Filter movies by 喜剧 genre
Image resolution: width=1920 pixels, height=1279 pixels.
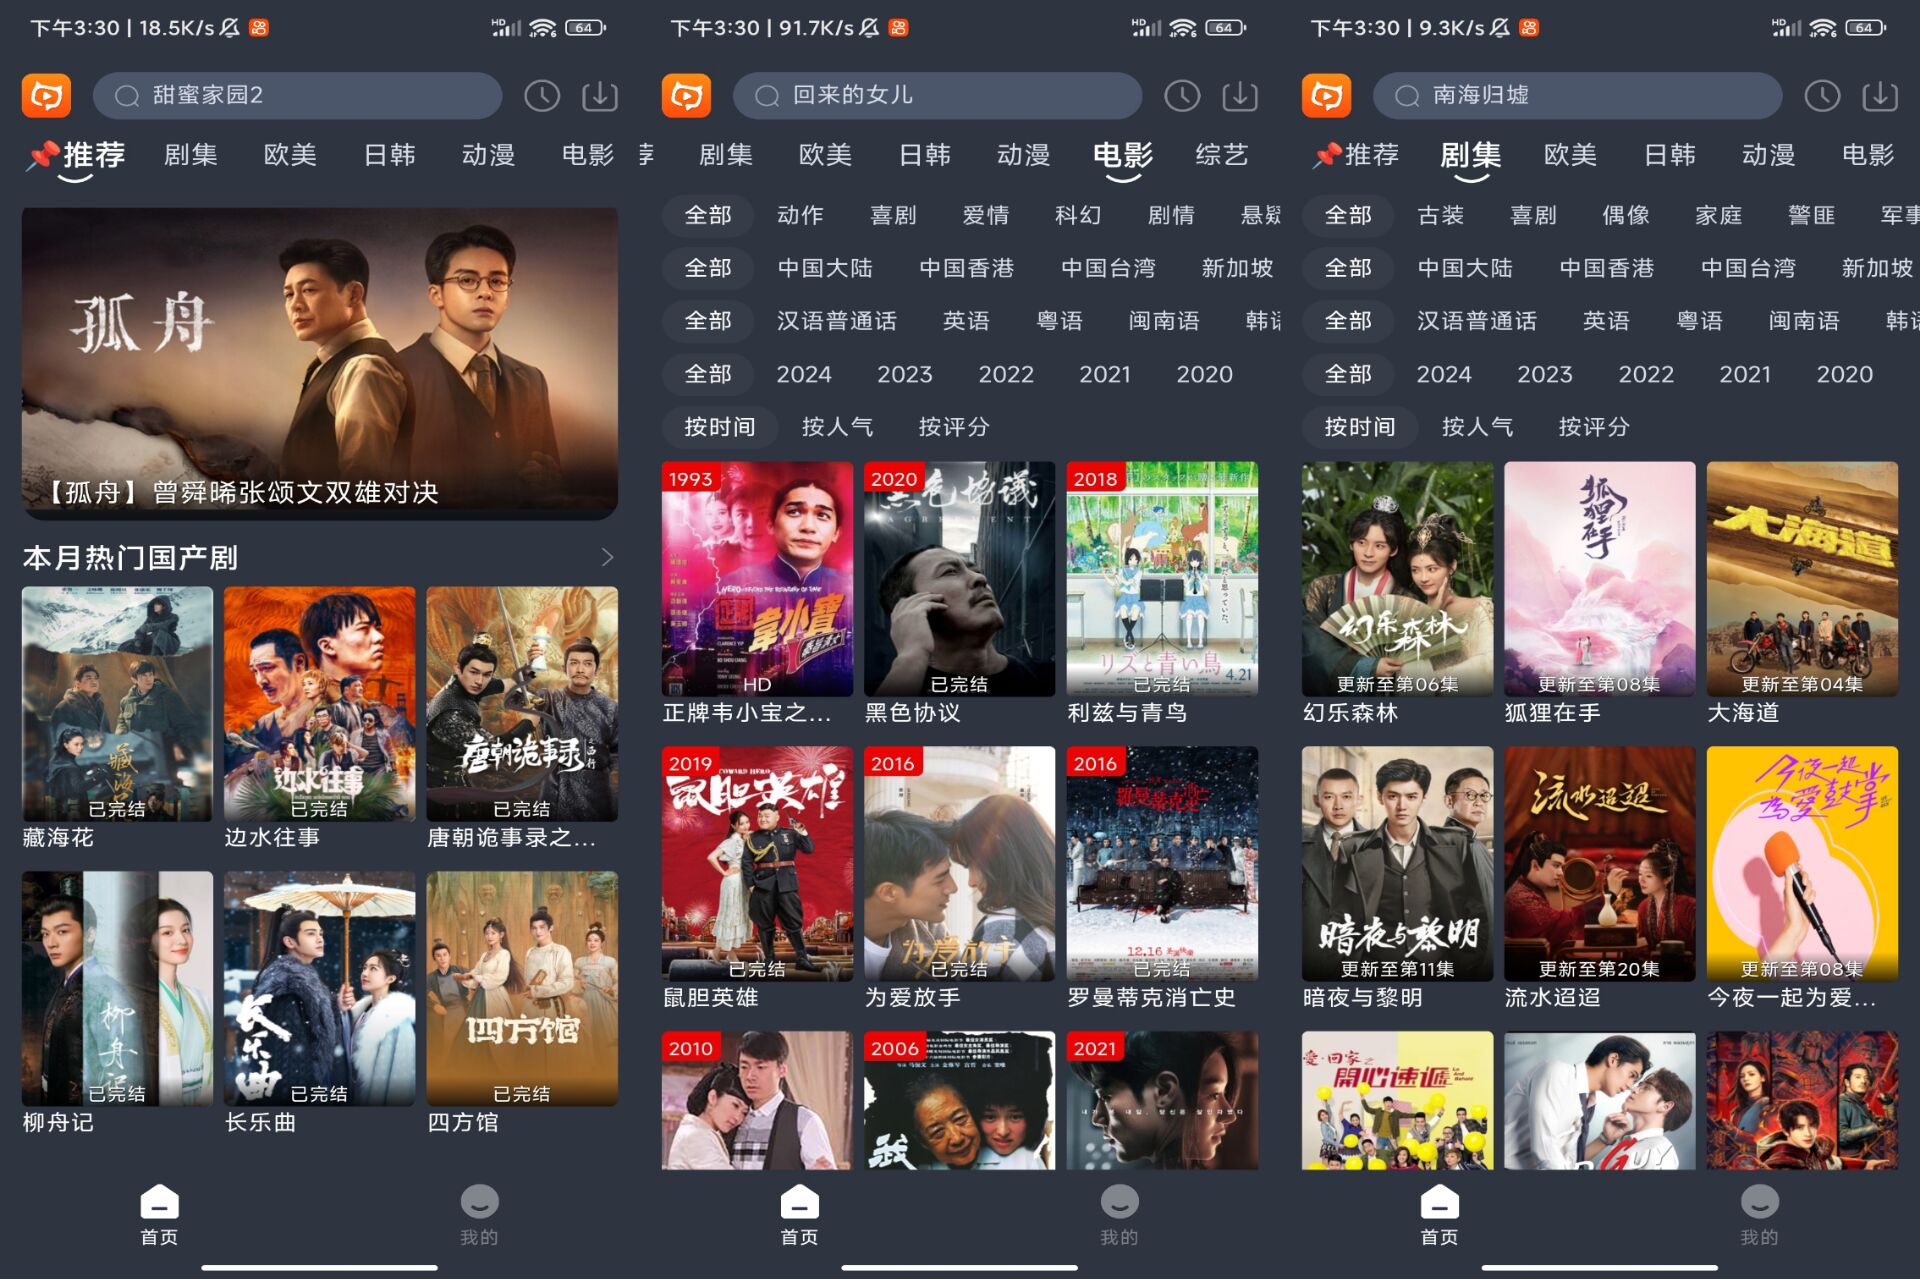pyautogui.click(x=894, y=215)
